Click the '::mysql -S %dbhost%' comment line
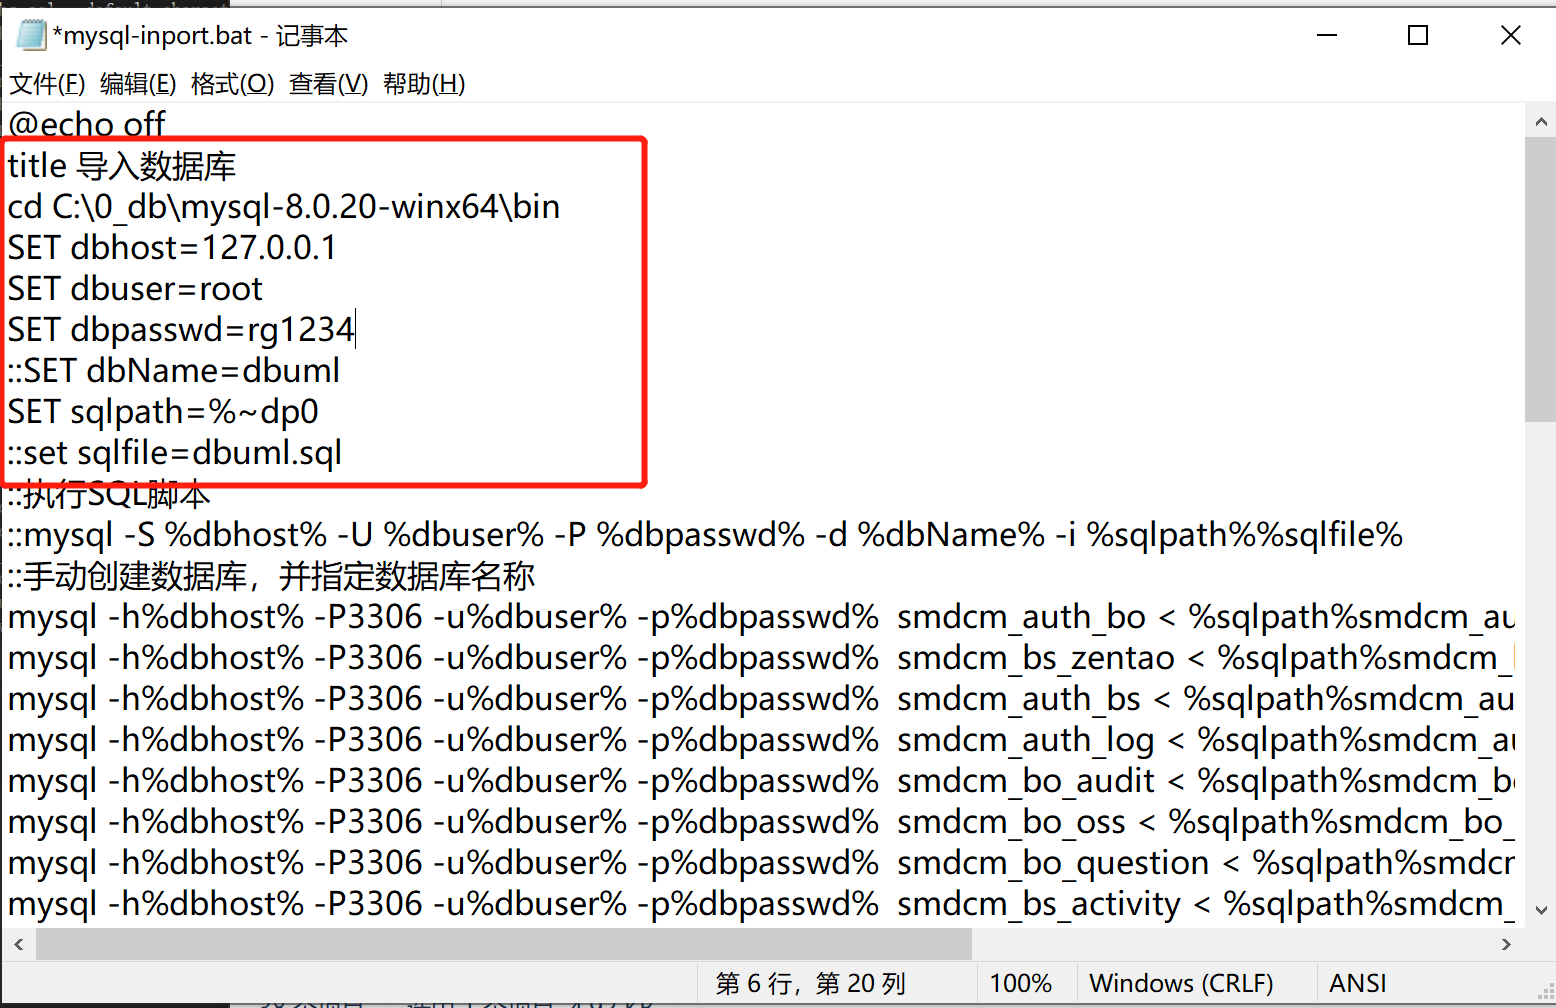The image size is (1556, 1008). click(x=705, y=534)
